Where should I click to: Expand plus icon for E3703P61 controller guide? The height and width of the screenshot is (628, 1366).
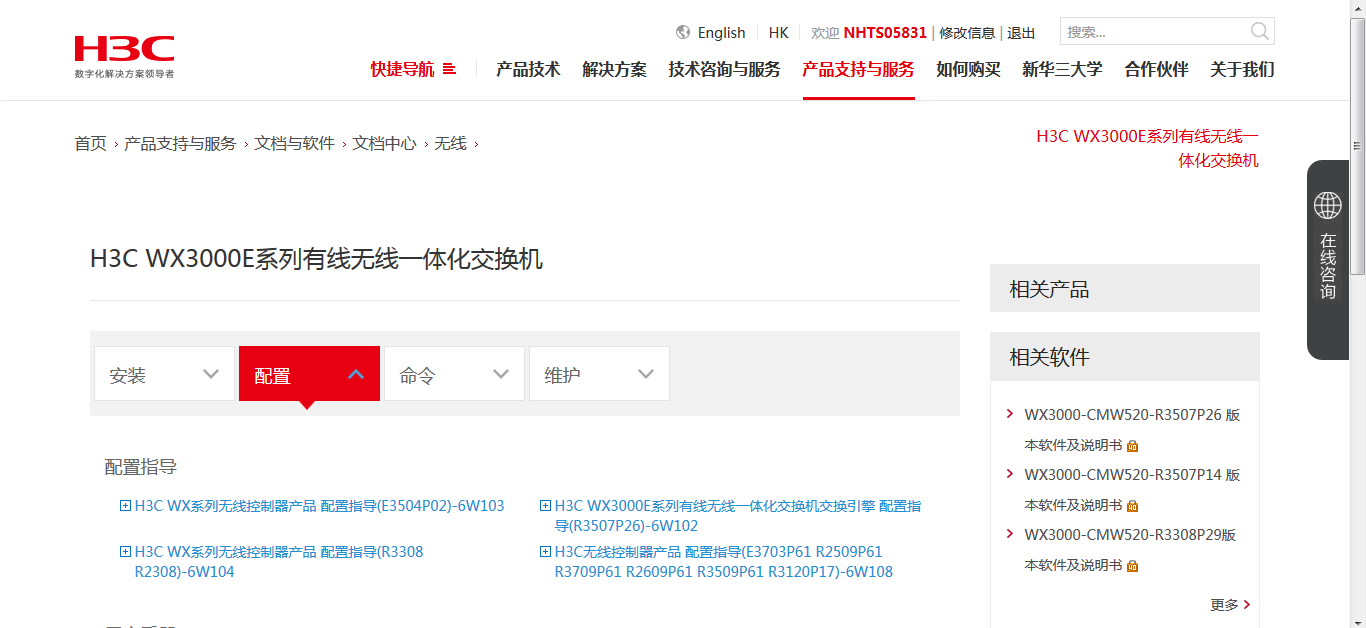click(x=545, y=552)
